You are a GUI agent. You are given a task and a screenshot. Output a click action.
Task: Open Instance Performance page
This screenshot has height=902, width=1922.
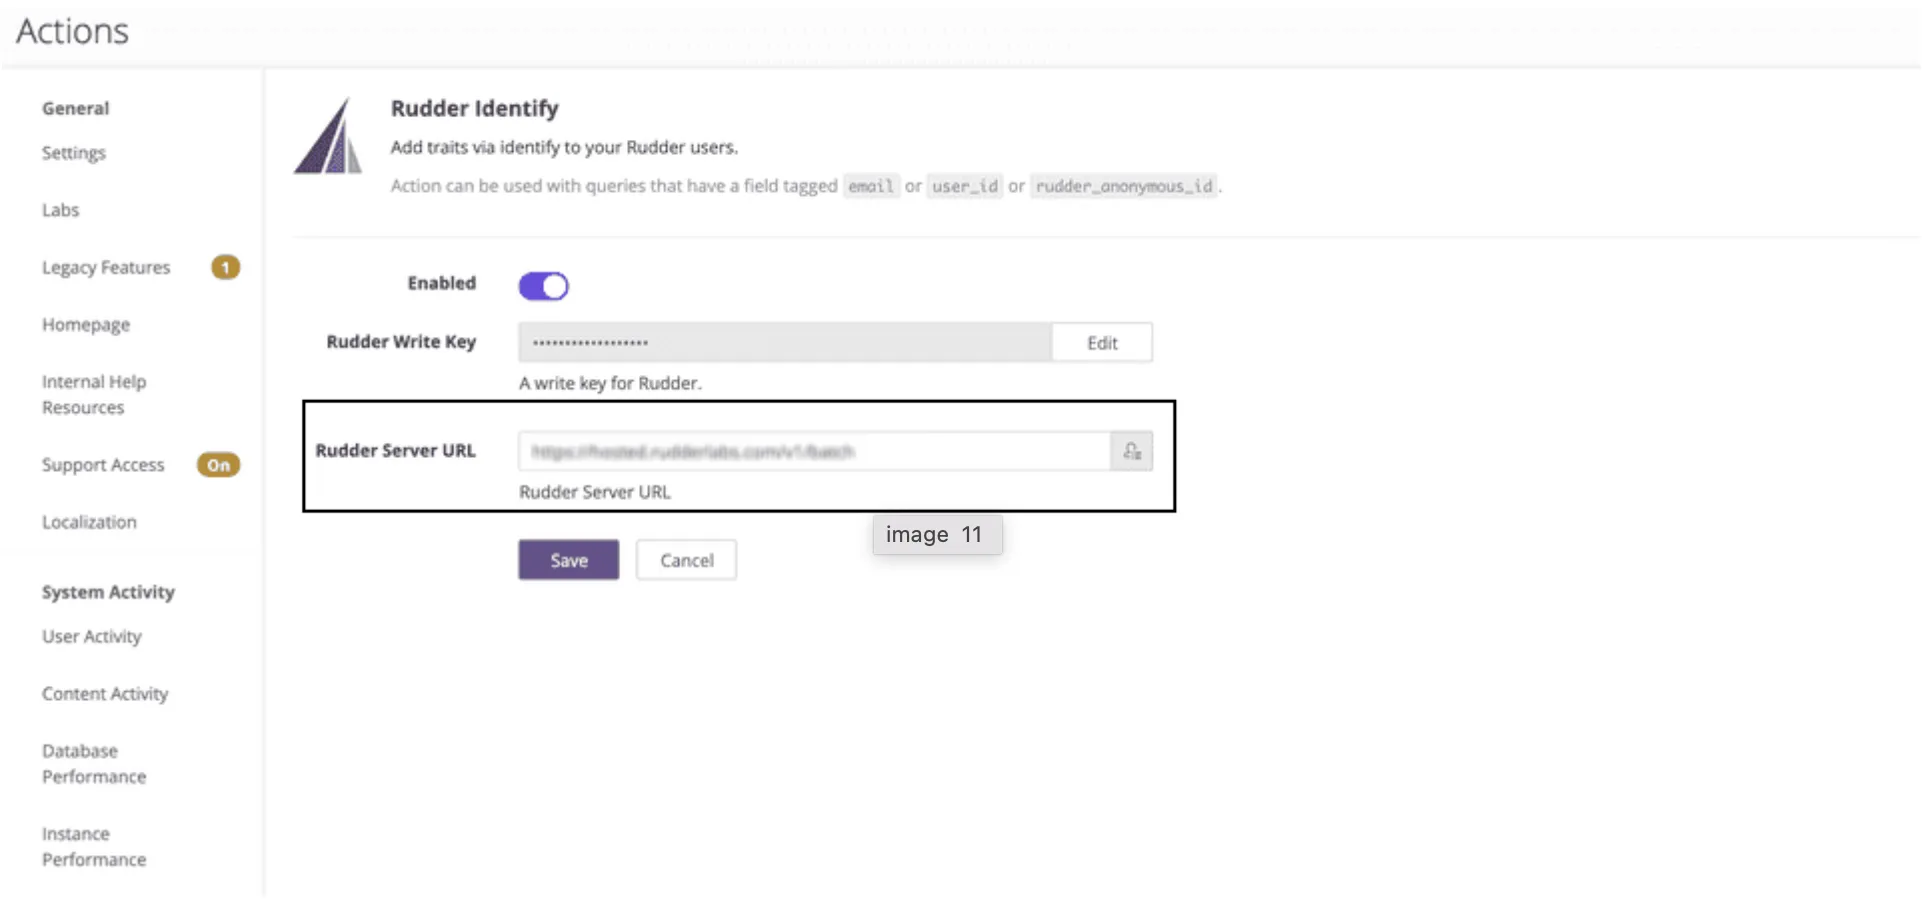[x=94, y=846]
